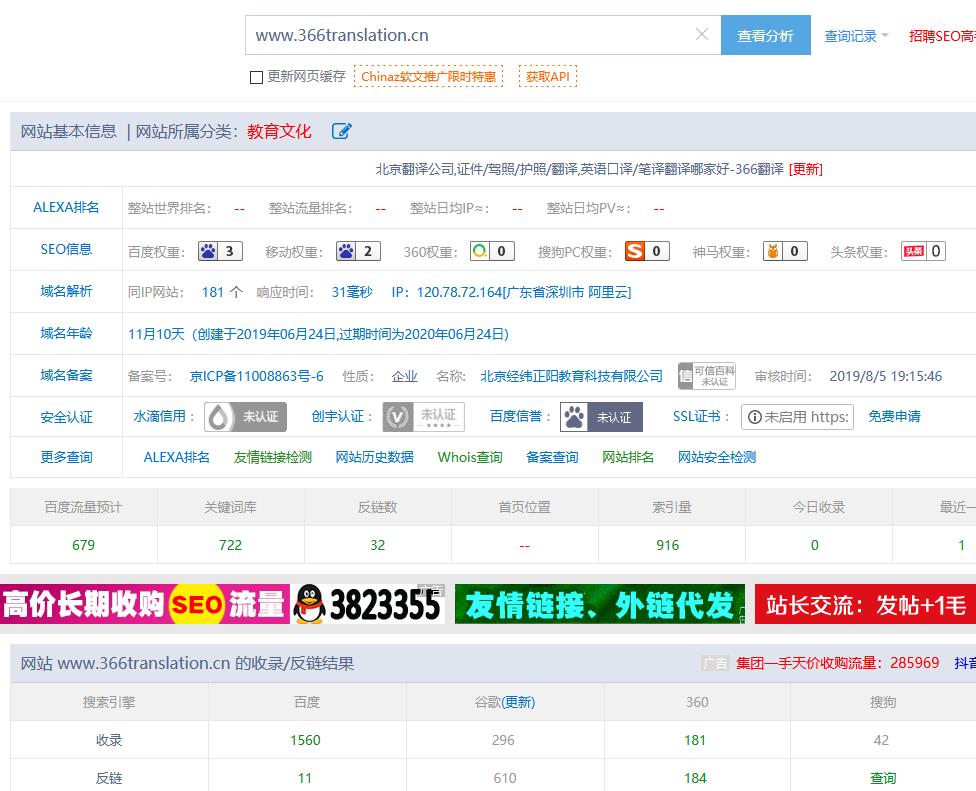976x791 pixels.
Task: Click Baidu traffic estimate value 679
Action: [x=83, y=545]
